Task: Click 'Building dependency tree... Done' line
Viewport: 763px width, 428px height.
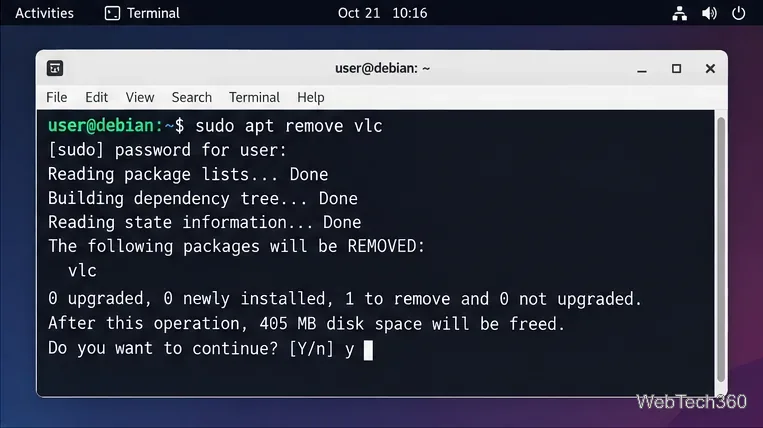Action: (x=202, y=198)
